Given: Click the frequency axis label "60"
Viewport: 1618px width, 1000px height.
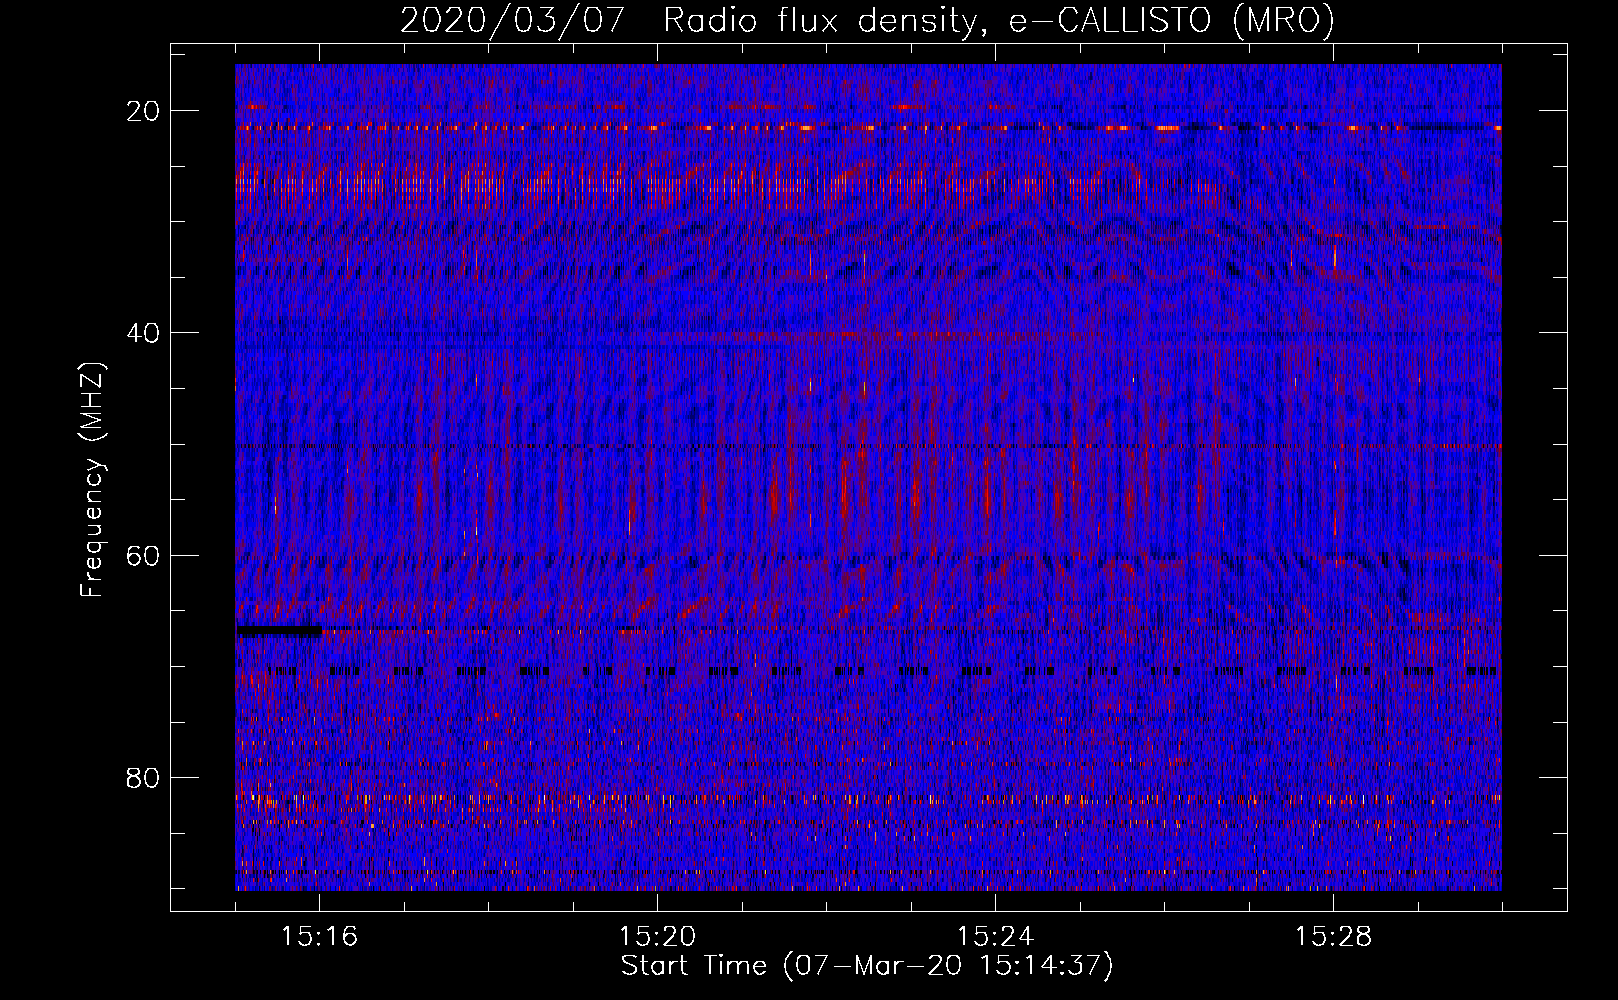Looking at the screenshot, I should [x=143, y=555].
